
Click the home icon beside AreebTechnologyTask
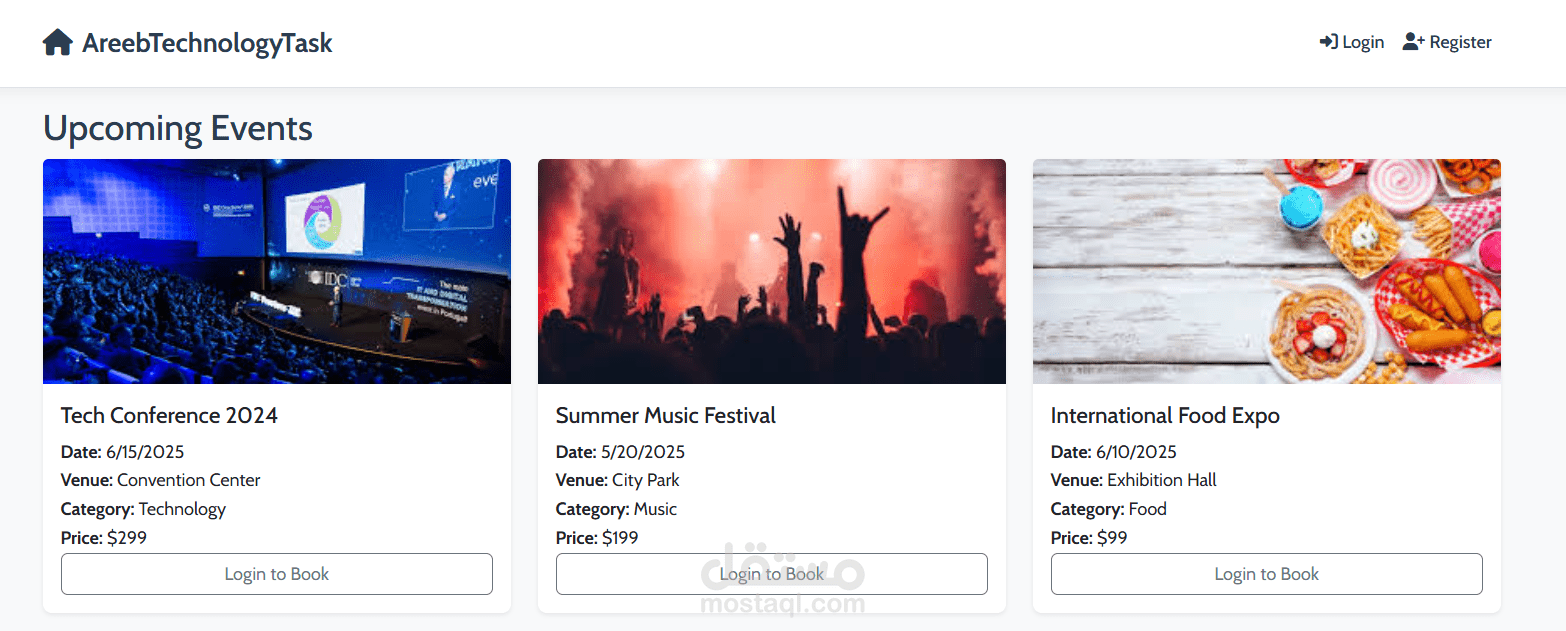[x=58, y=43]
